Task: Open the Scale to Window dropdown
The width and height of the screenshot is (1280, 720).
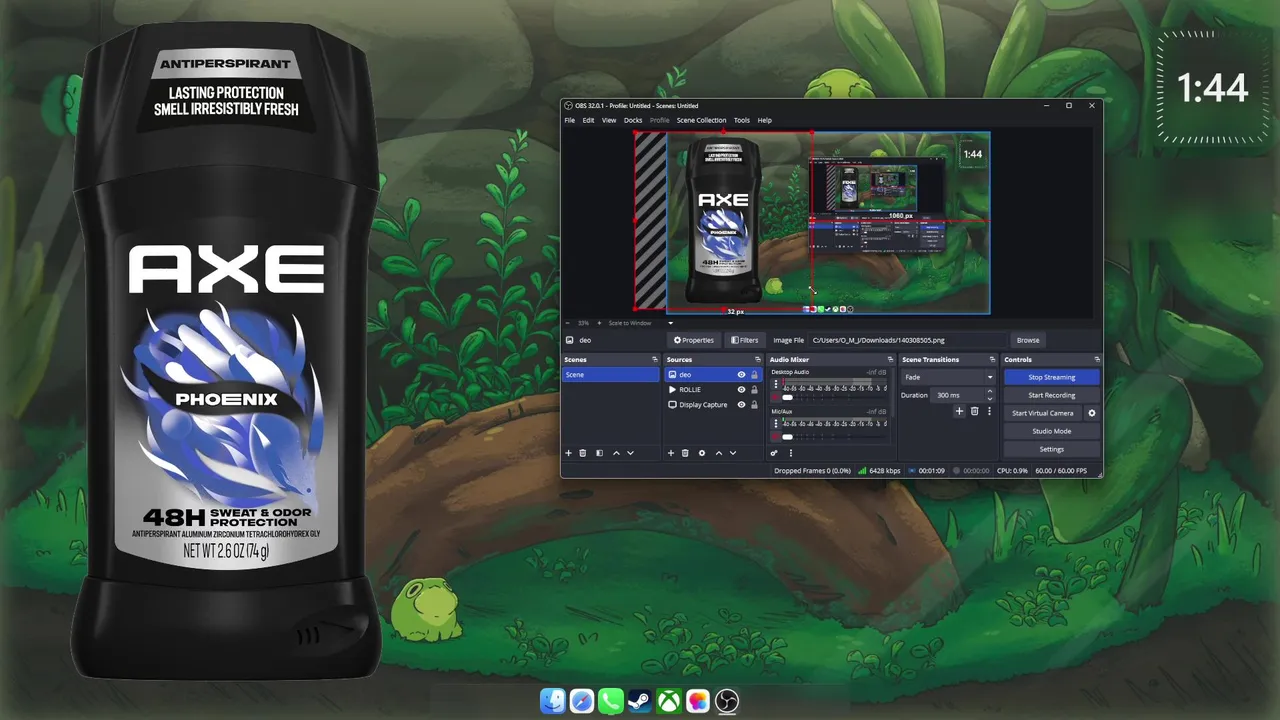Action: click(x=641, y=323)
